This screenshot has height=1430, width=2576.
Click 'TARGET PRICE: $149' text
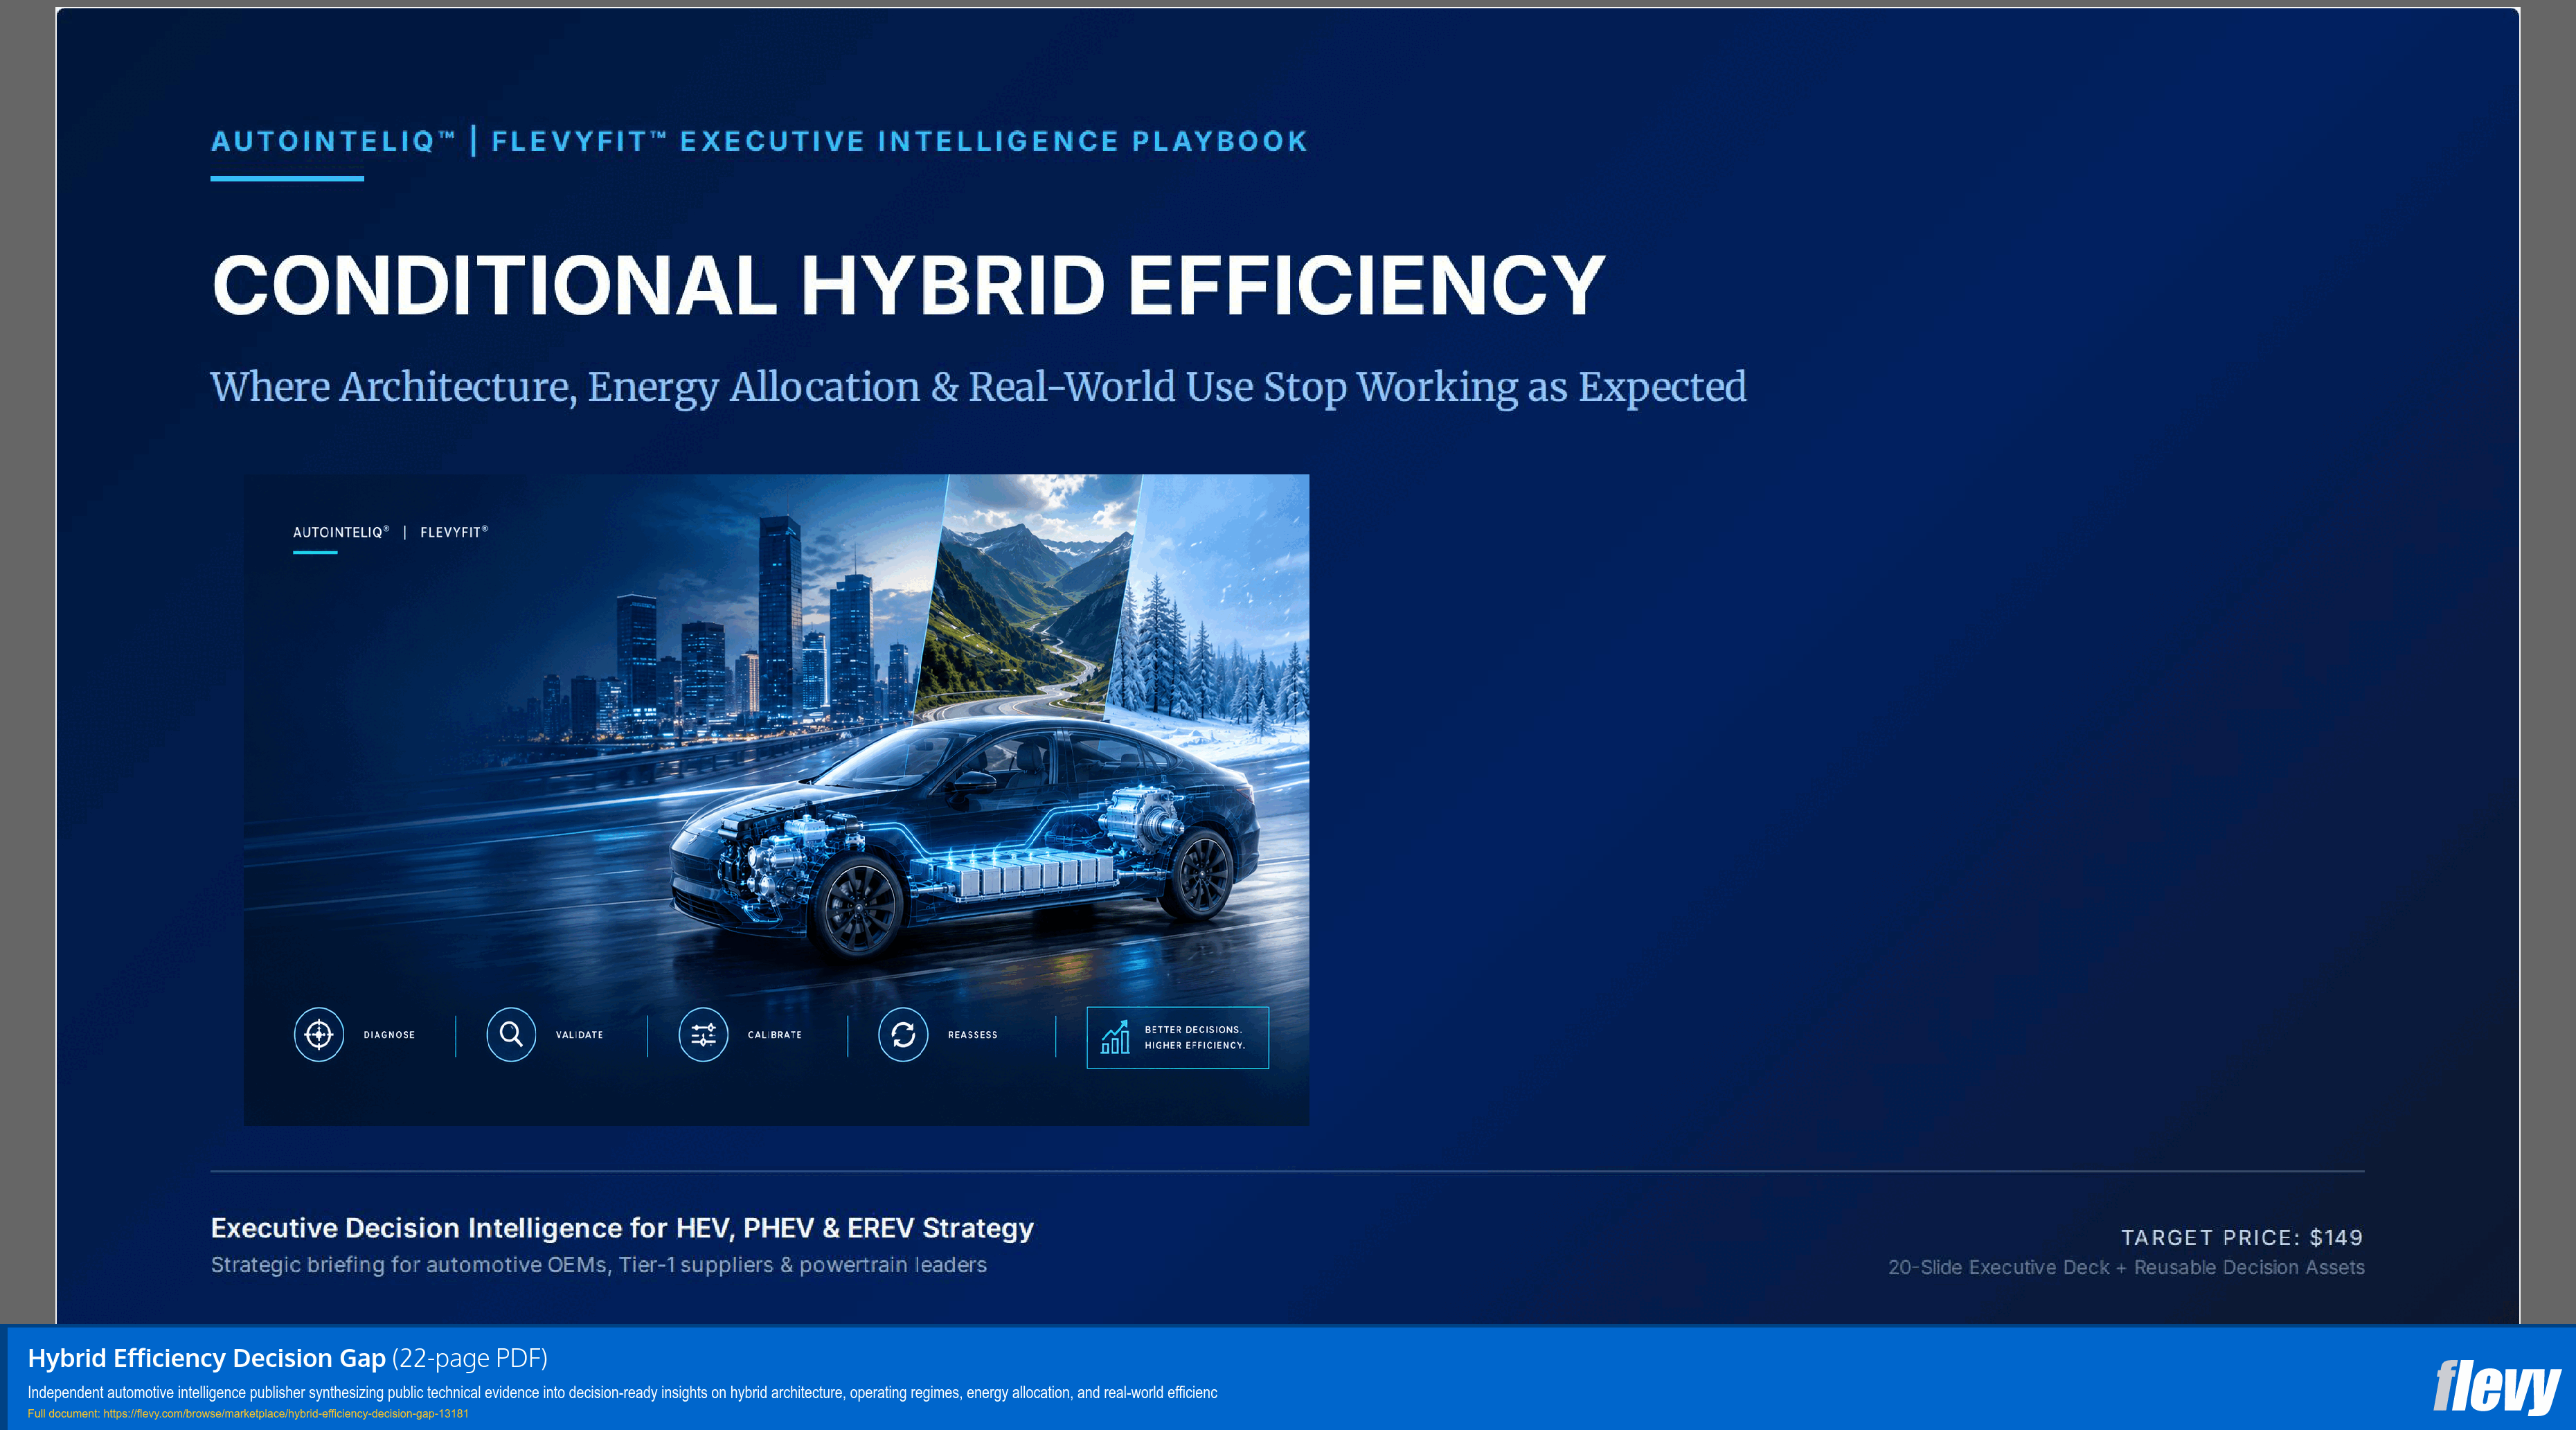coord(2241,1237)
